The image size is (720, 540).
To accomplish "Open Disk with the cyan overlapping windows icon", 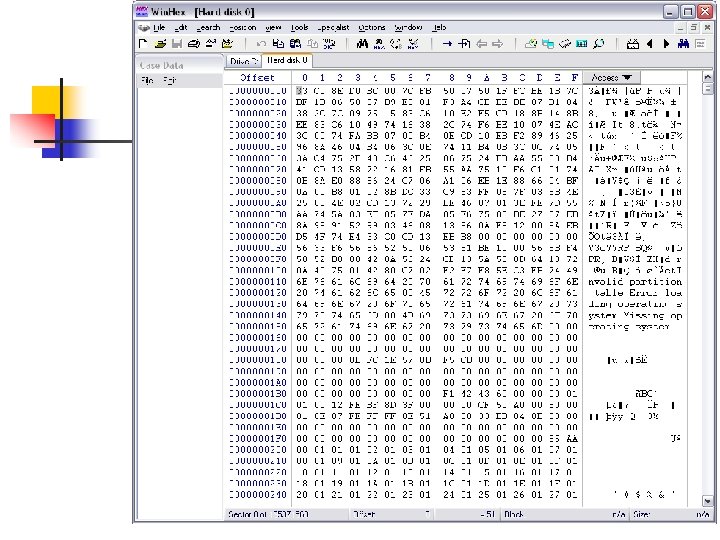I will [548, 44].
